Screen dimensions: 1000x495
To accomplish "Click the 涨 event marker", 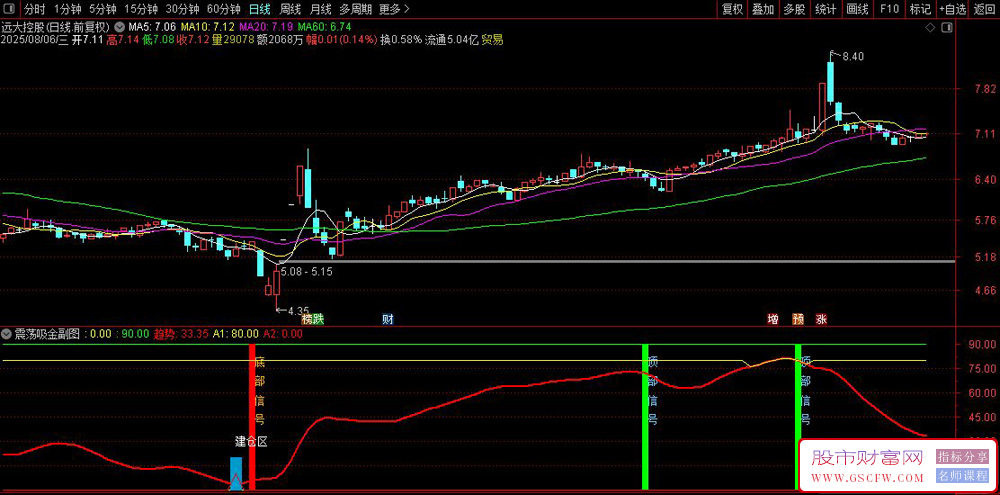I will 821,319.
